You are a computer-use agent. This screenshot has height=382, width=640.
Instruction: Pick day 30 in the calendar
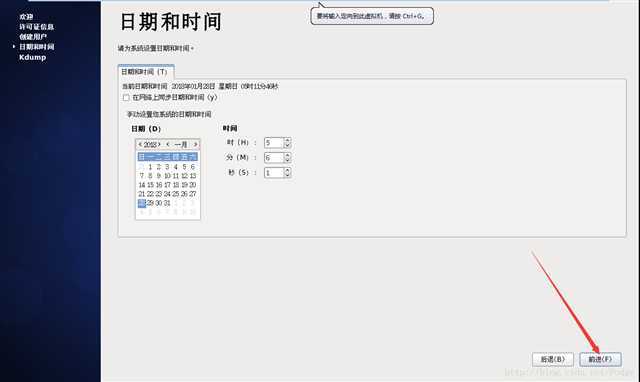pos(159,203)
